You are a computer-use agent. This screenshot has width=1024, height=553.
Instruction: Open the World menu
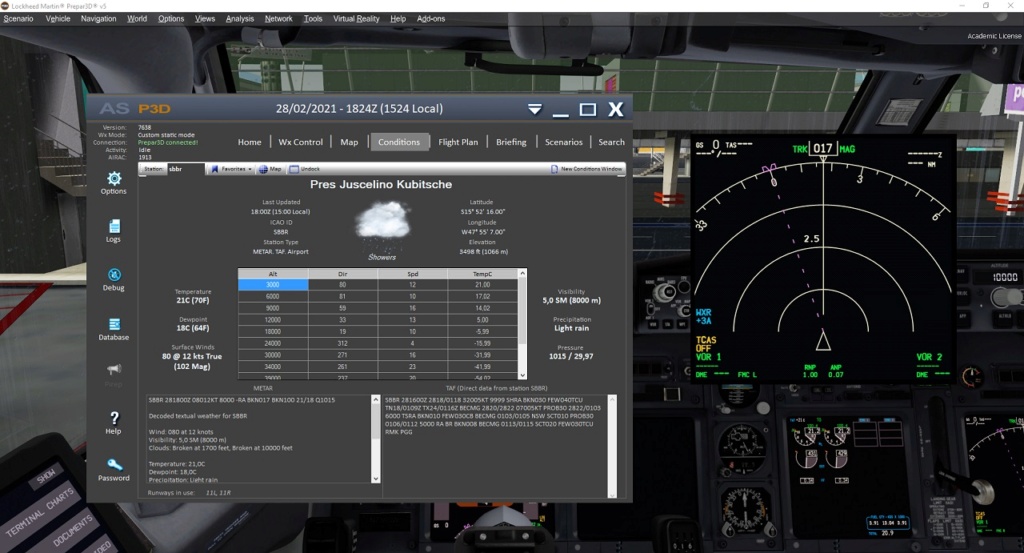click(136, 18)
